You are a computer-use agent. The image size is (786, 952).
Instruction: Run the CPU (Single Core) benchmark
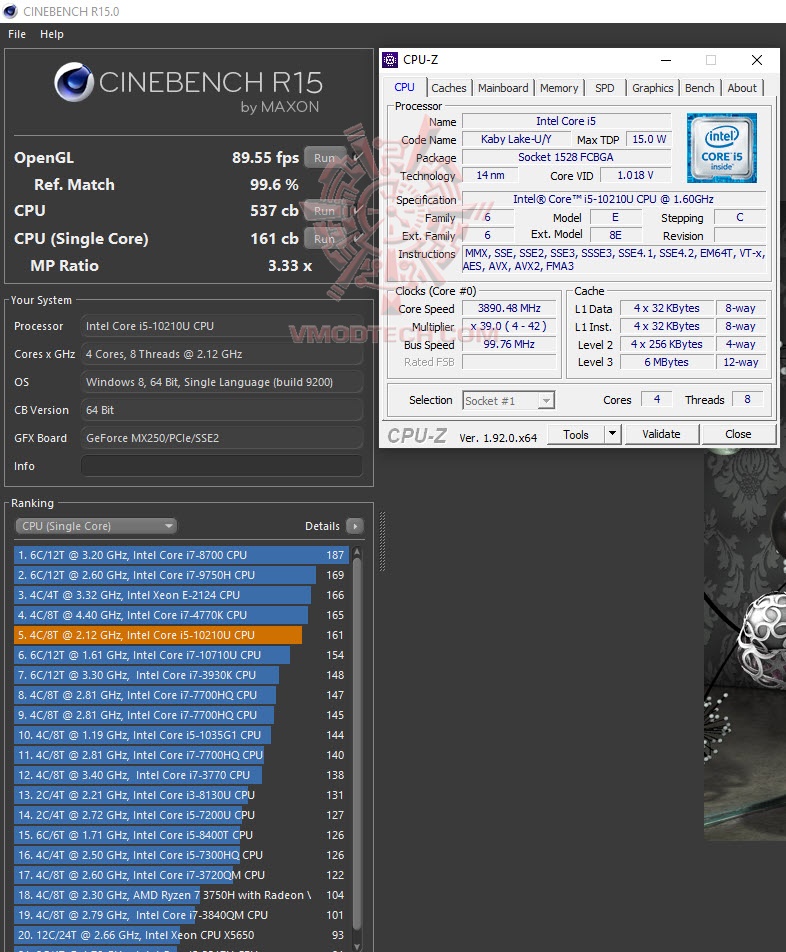[325, 239]
